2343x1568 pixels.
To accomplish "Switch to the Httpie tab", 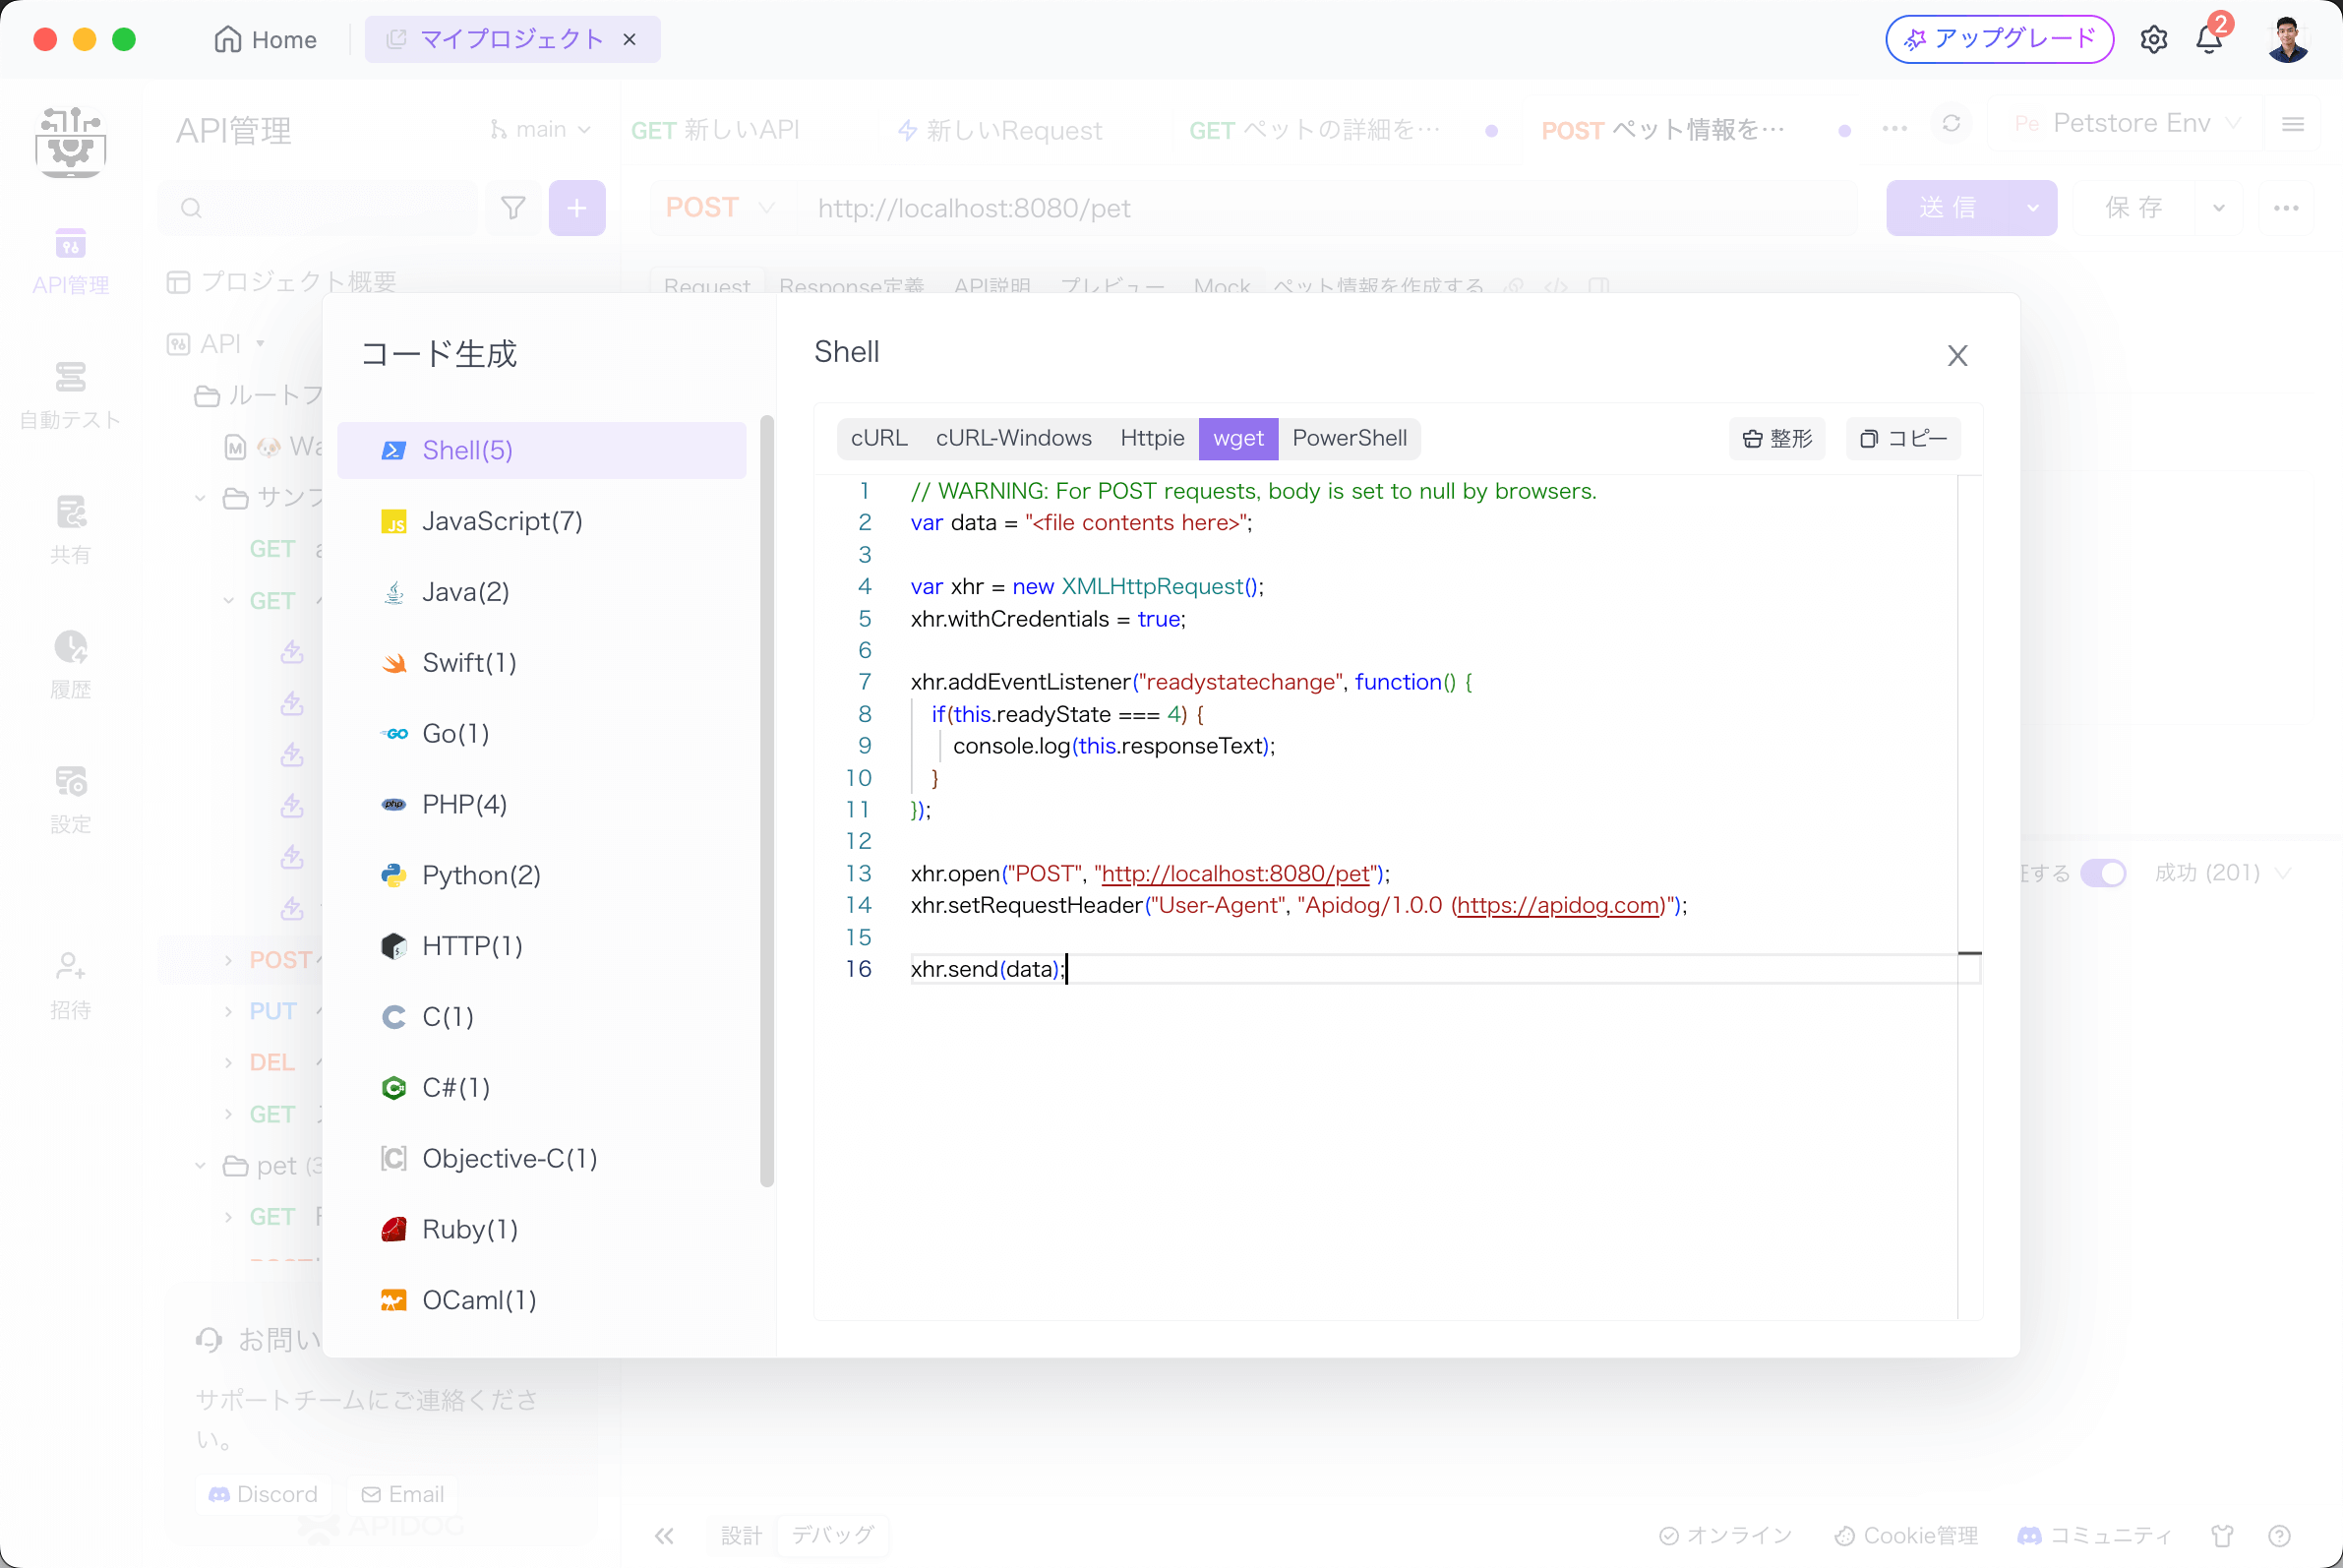I will click(x=1152, y=438).
